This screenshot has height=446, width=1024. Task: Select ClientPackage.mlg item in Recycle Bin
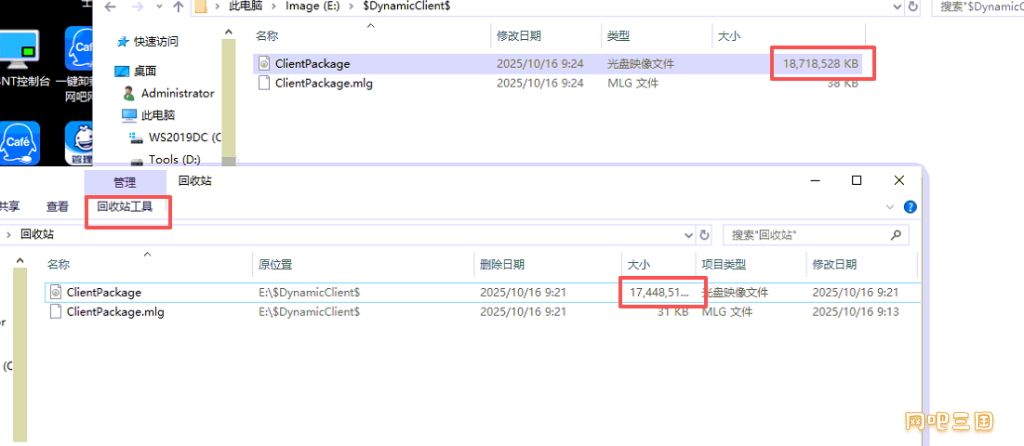pyautogui.click(x=114, y=312)
